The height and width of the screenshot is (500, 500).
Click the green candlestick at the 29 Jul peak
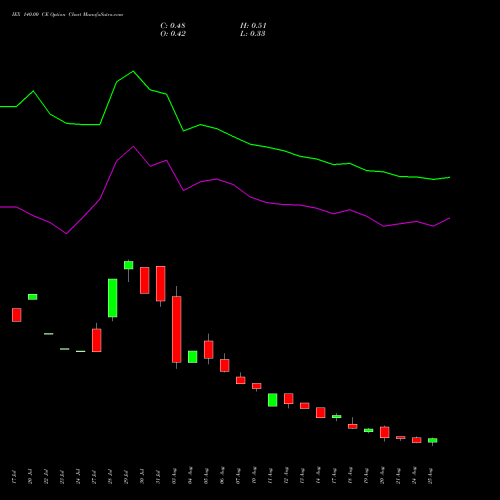click(129, 265)
